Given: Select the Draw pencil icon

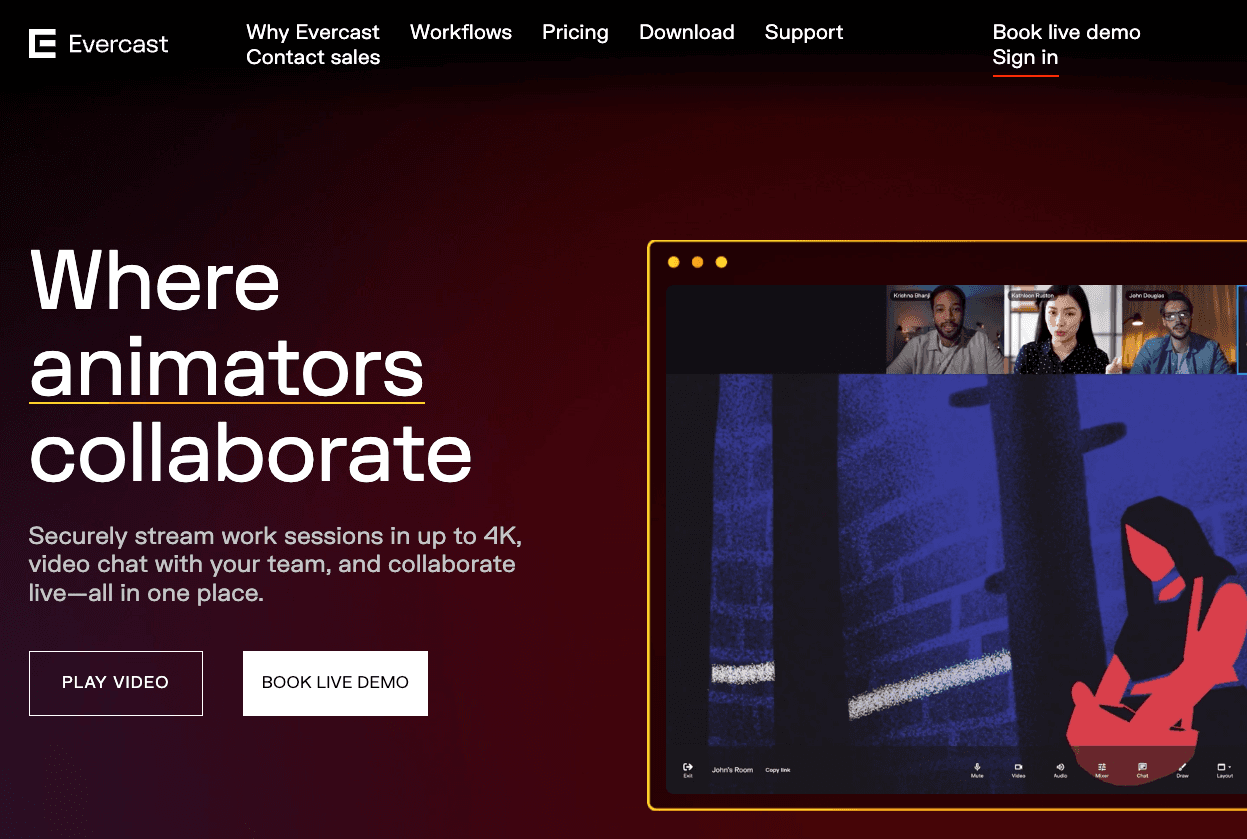Looking at the screenshot, I should (x=1182, y=767).
